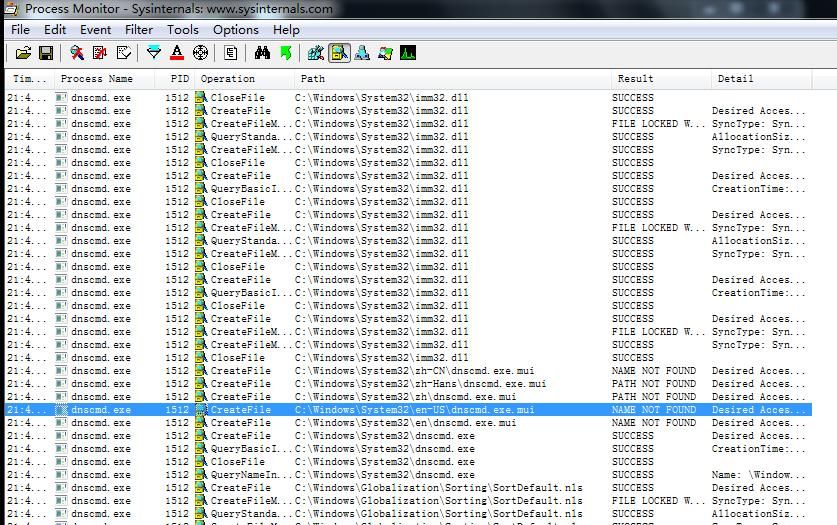Open the Filter dialog via funnel icon

[154, 53]
